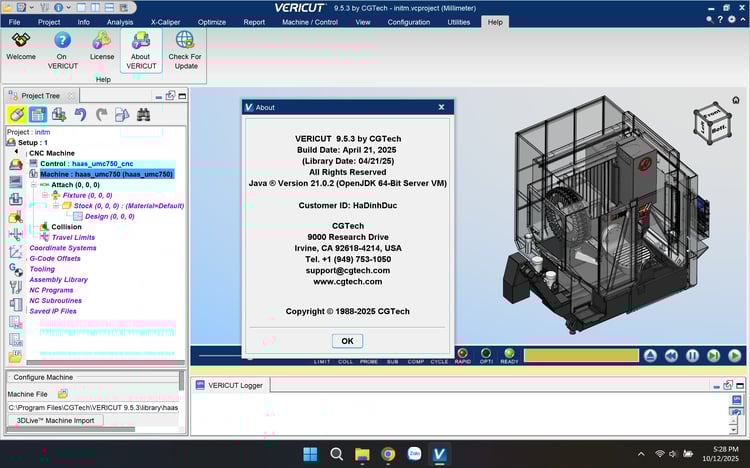The width and height of the screenshot is (750, 468).
Task: Click the OPTI status light
Action: click(486, 353)
